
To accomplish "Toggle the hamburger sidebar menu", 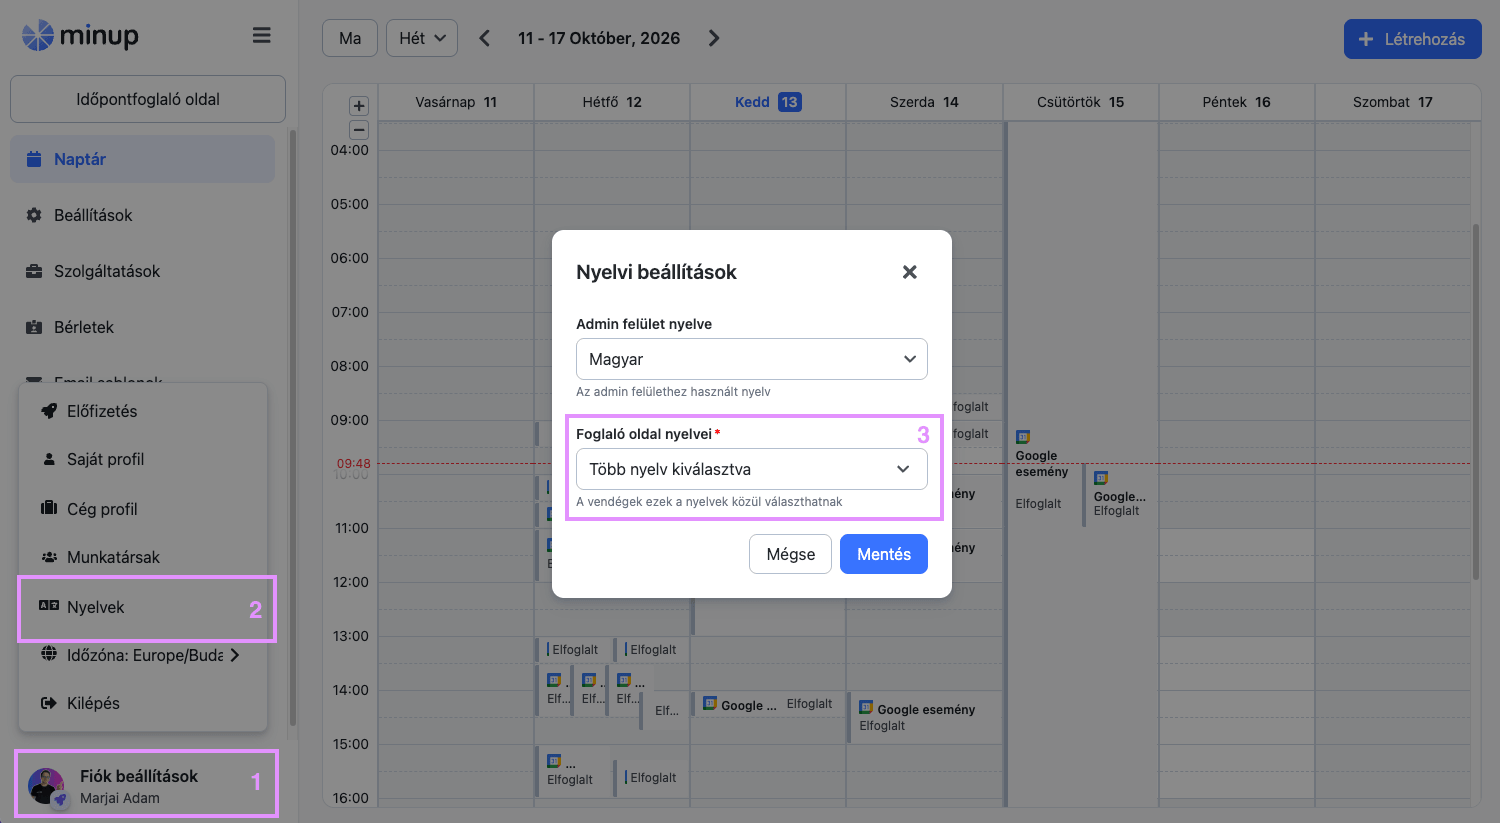I will 262,36.
